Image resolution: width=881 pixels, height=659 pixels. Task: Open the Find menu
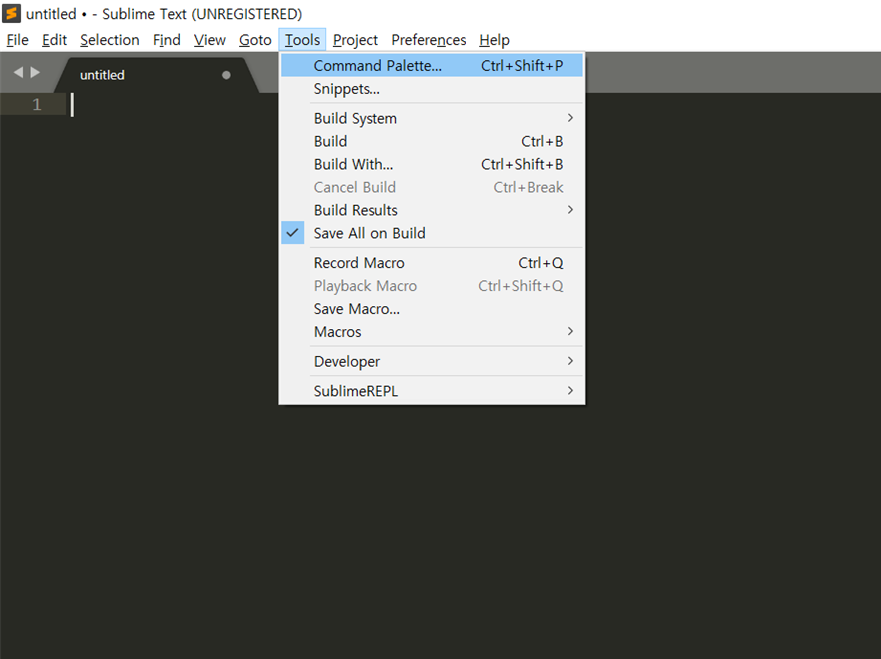point(167,40)
